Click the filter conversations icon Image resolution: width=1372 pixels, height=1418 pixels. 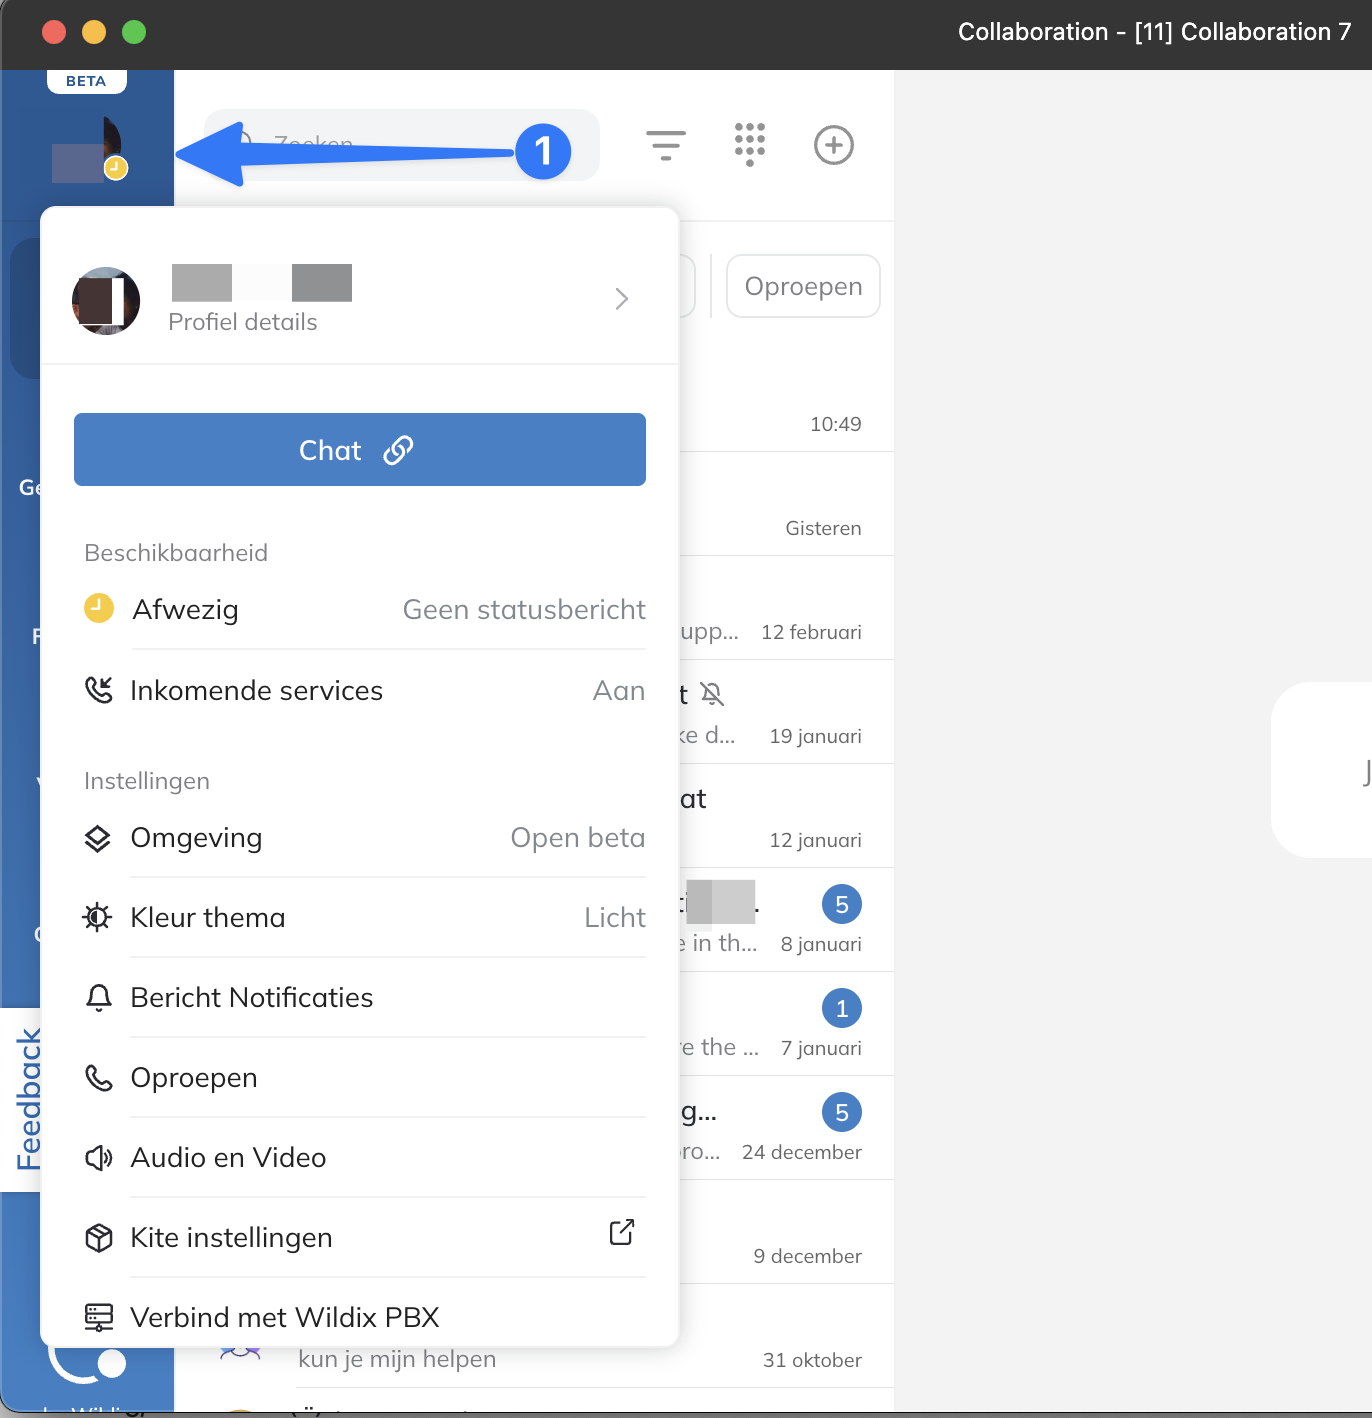pyautogui.click(x=665, y=145)
